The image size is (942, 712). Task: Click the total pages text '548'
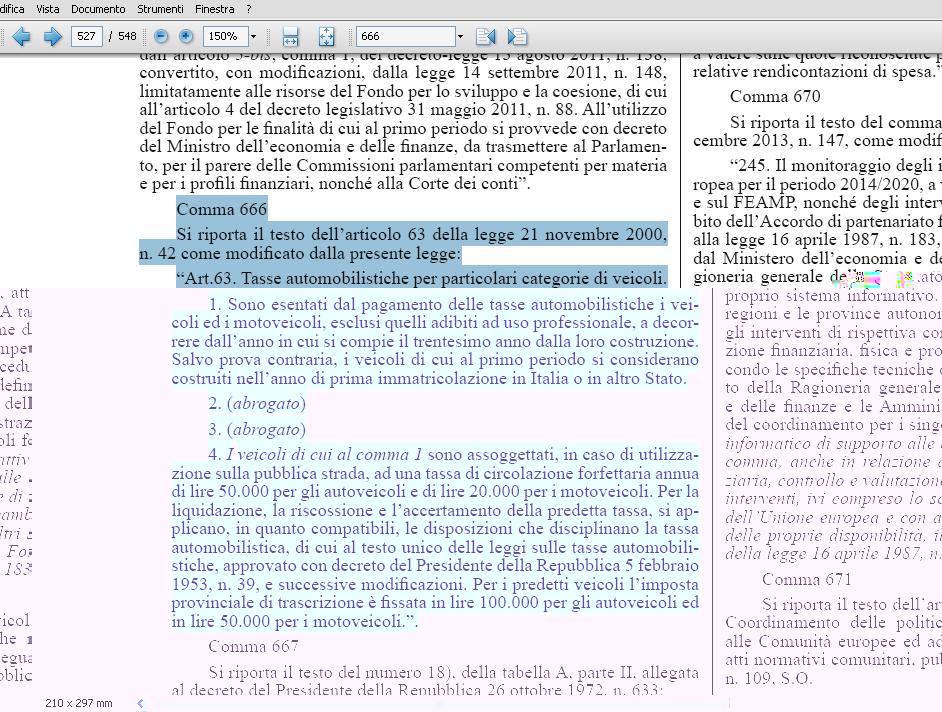click(x=127, y=36)
